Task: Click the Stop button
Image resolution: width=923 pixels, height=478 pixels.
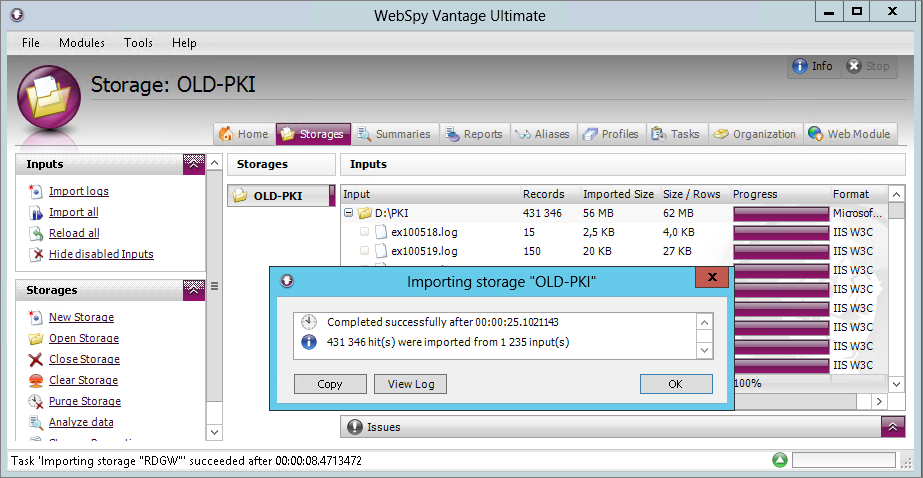Action: [x=869, y=67]
